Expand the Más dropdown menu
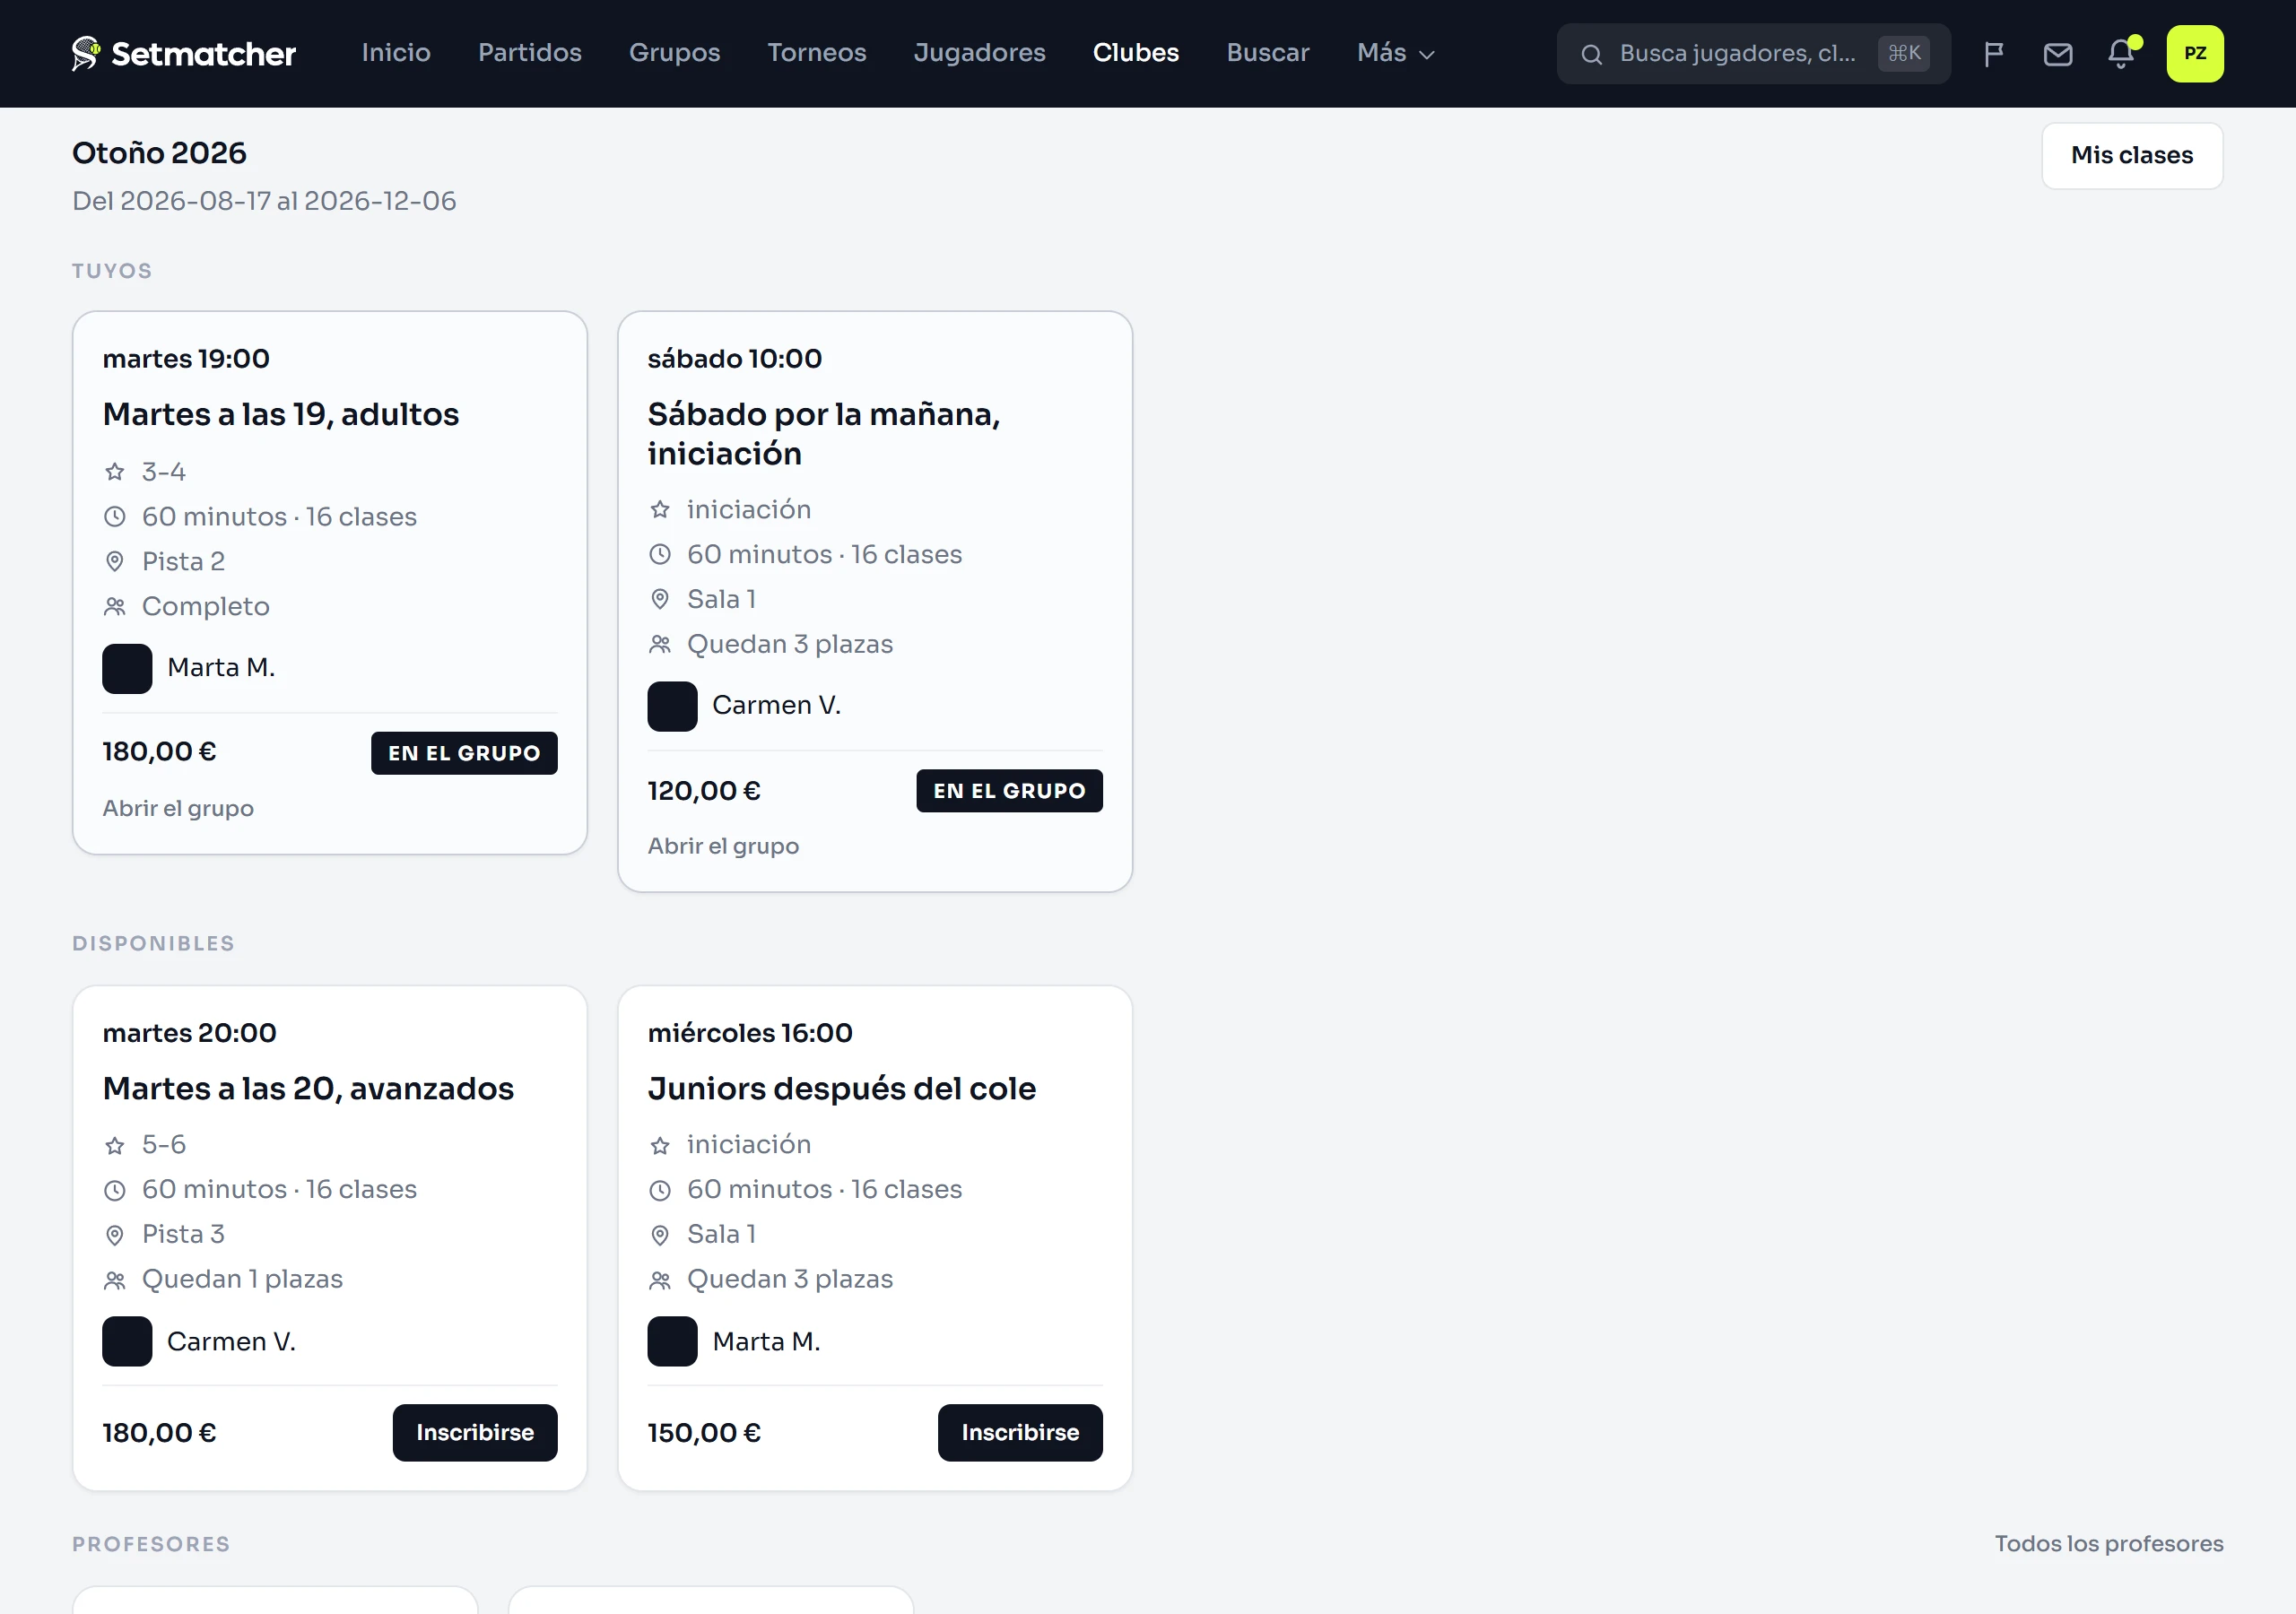Viewport: 2296px width, 1614px height. 1396,53
